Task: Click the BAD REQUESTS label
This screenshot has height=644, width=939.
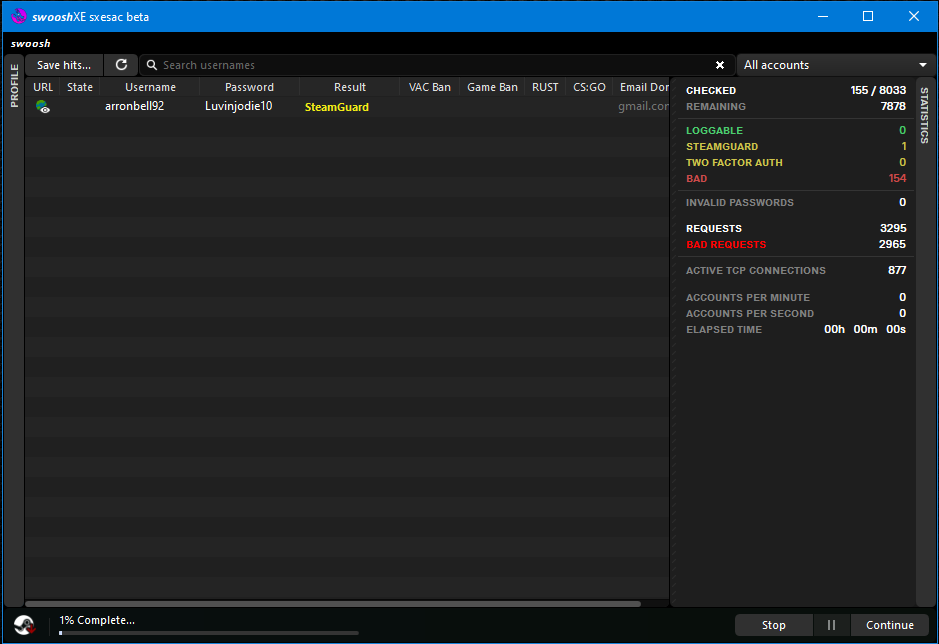Action: tap(726, 244)
